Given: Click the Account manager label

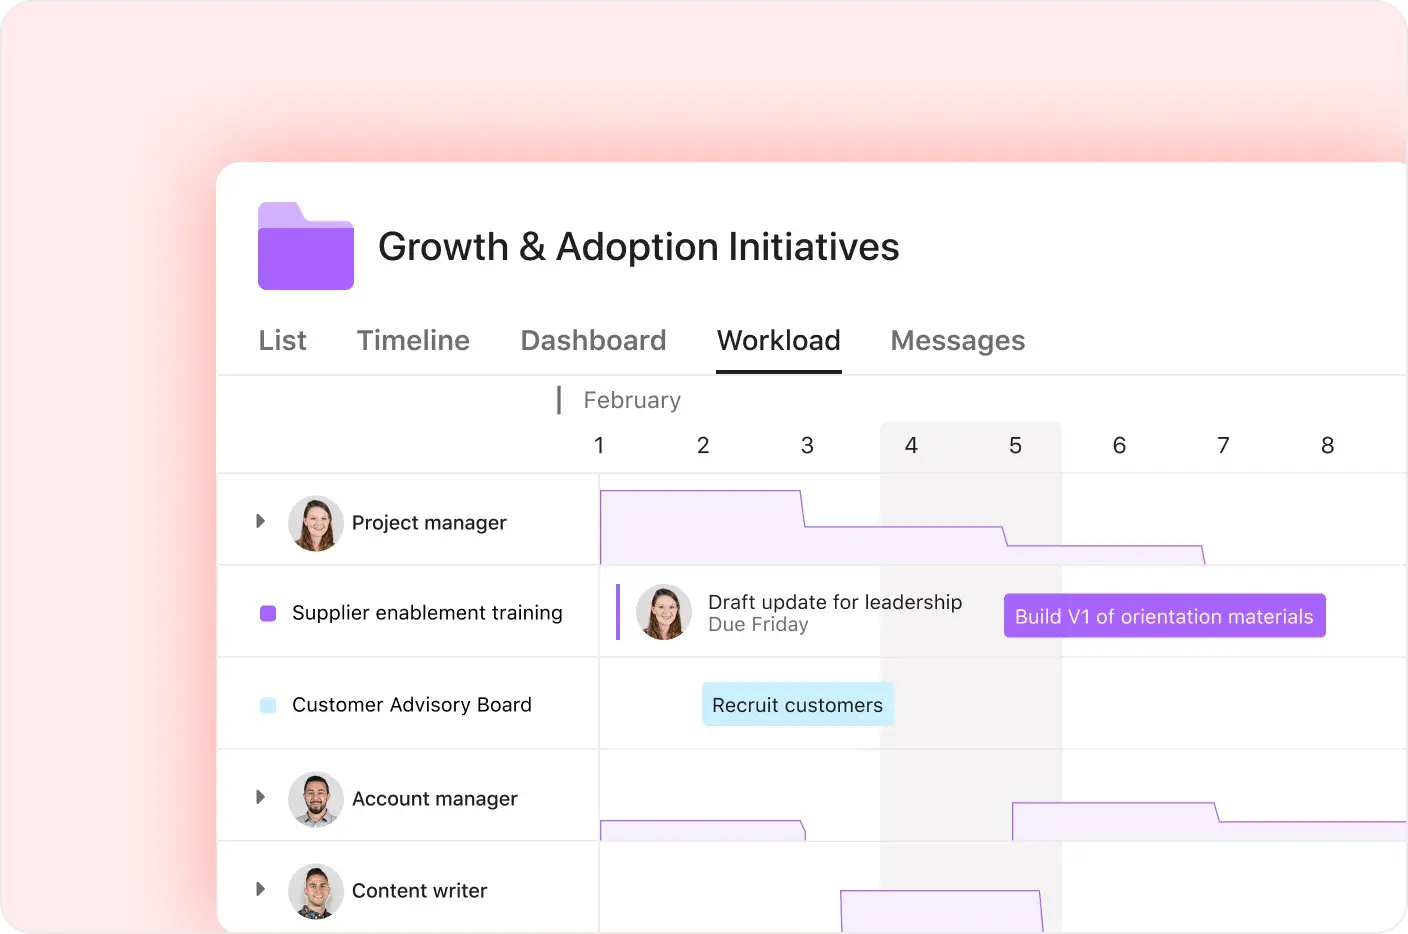Looking at the screenshot, I should click(x=435, y=799).
